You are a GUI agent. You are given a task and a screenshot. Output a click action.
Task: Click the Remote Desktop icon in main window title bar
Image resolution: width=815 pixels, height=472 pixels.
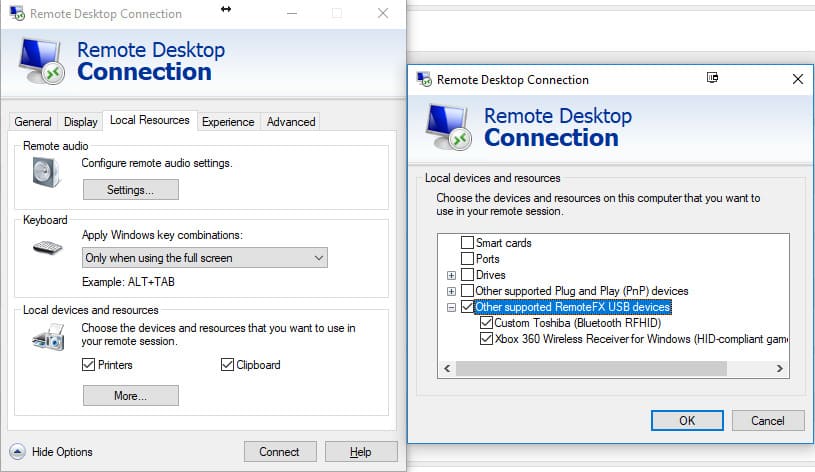[17, 13]
